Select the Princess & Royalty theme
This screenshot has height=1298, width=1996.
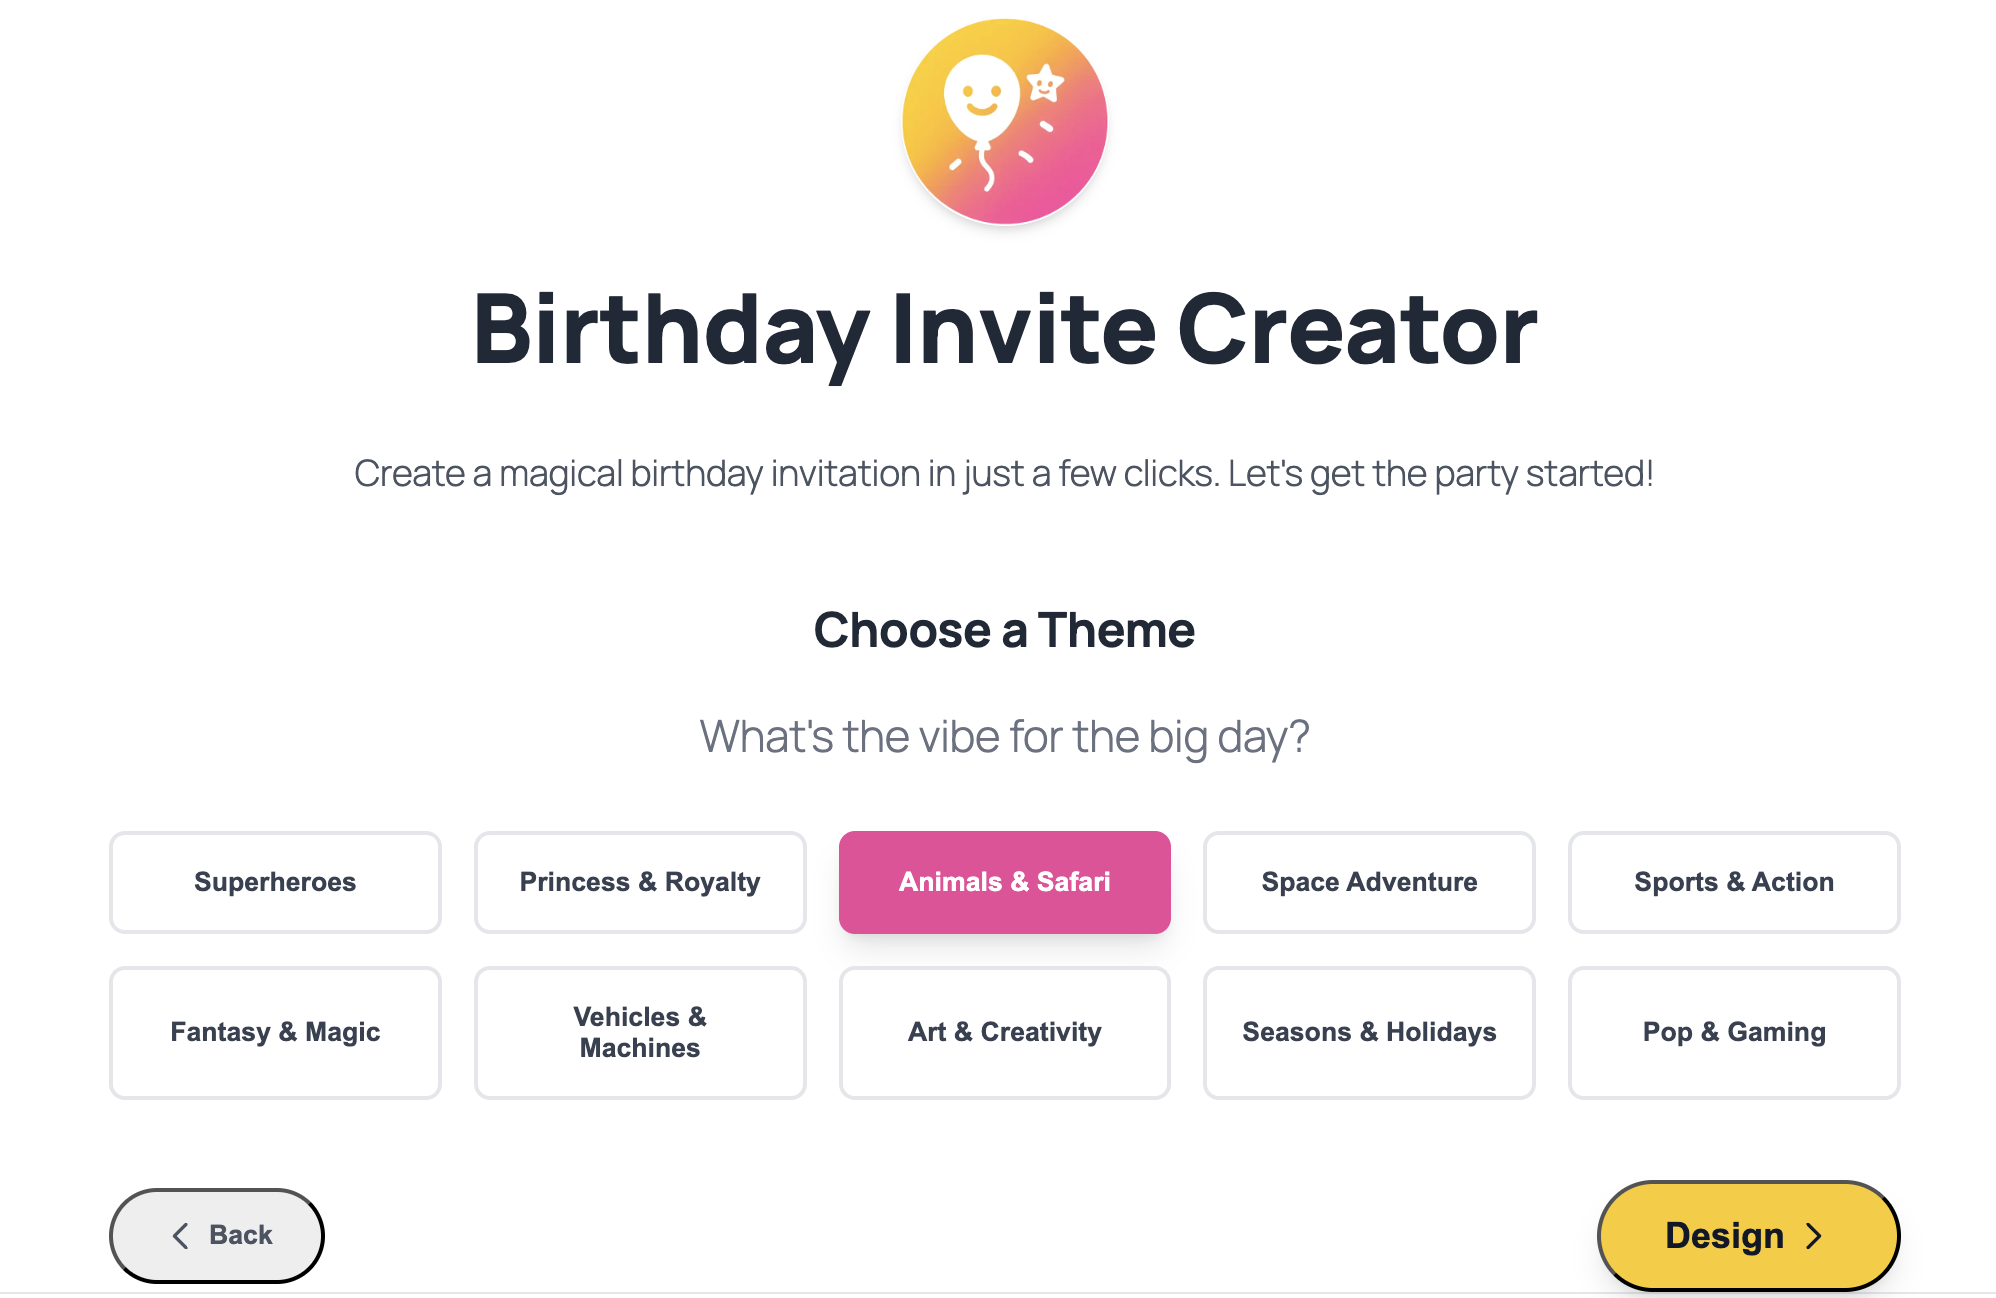point(639,882)
